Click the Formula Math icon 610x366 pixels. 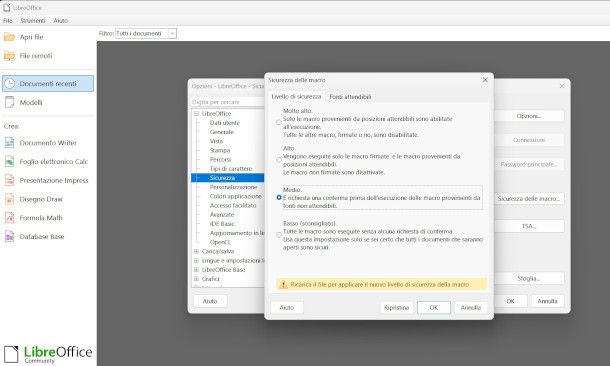pyautogui.click(x=9, y=217)
